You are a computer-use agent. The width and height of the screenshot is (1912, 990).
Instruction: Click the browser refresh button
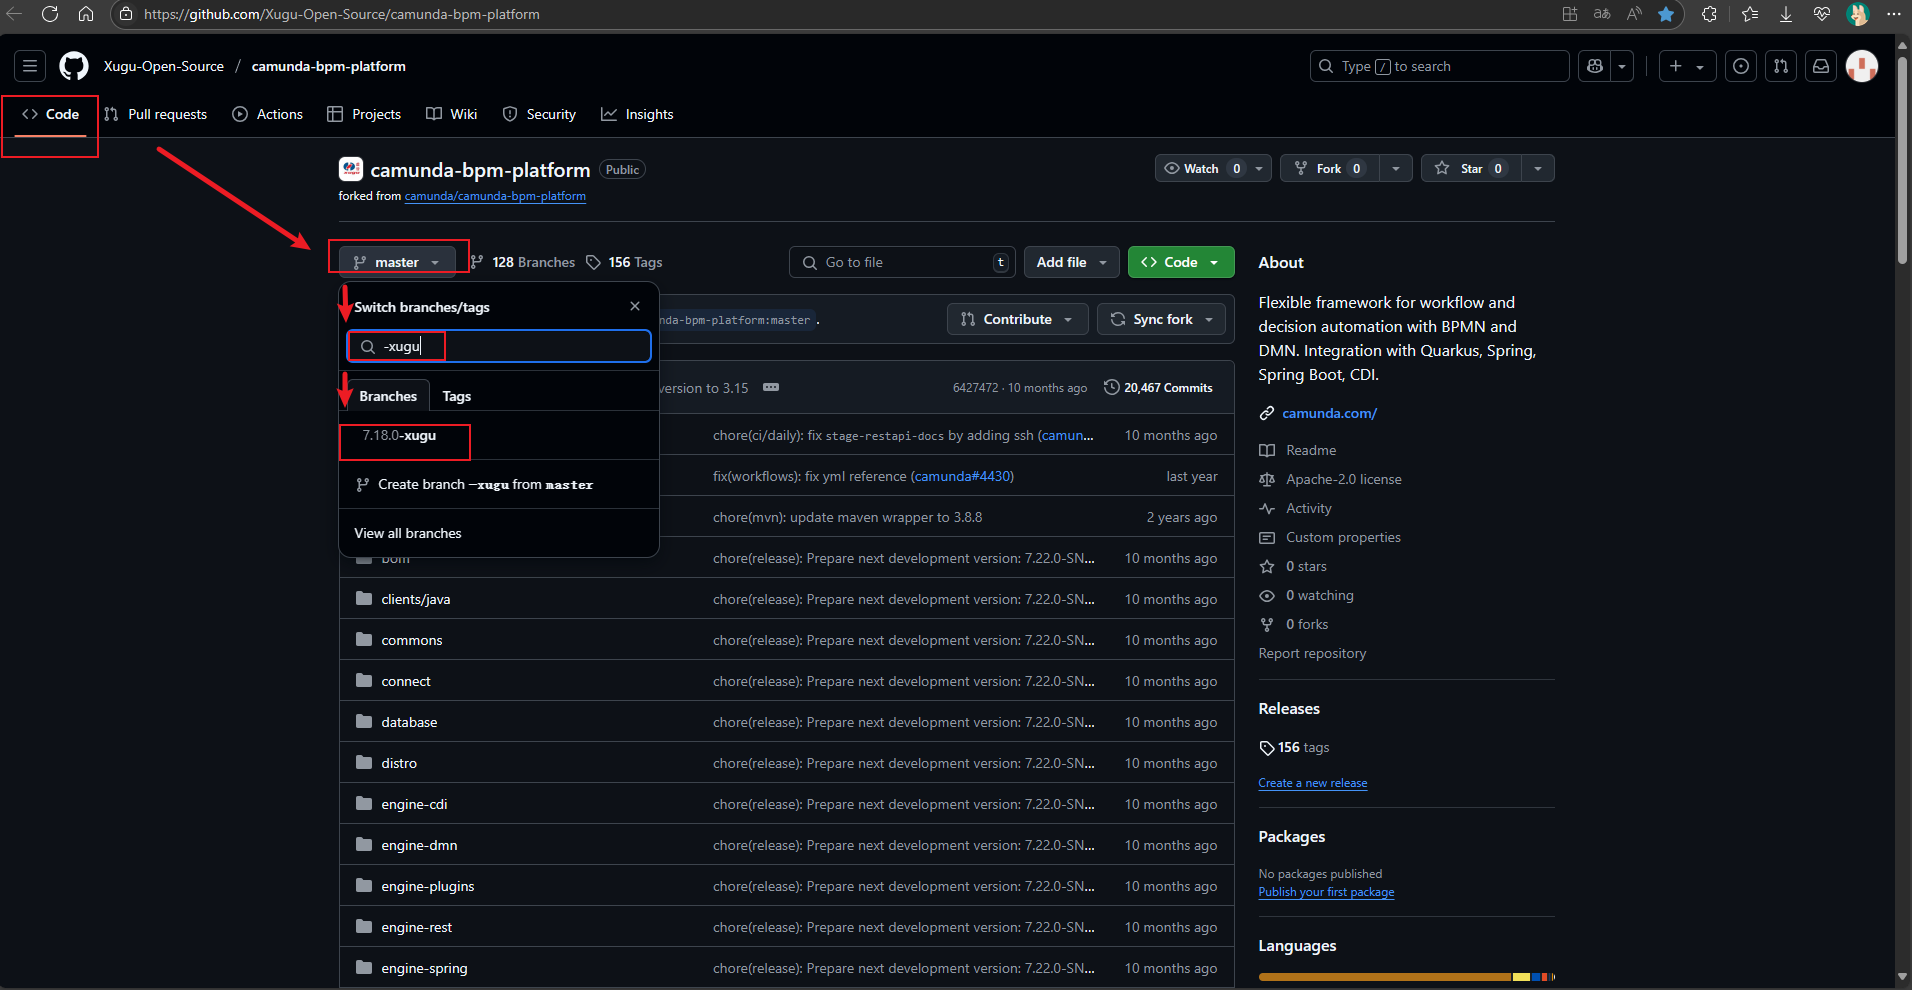coord(50,14)
